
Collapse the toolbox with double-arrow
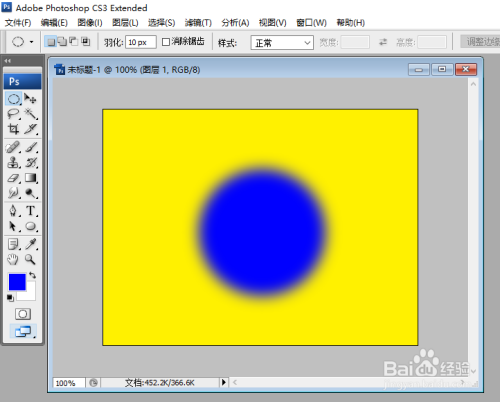click(8, 61)
